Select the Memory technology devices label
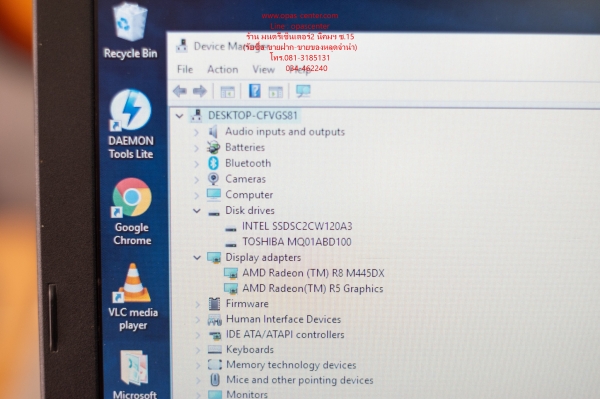 pos(291,365)
